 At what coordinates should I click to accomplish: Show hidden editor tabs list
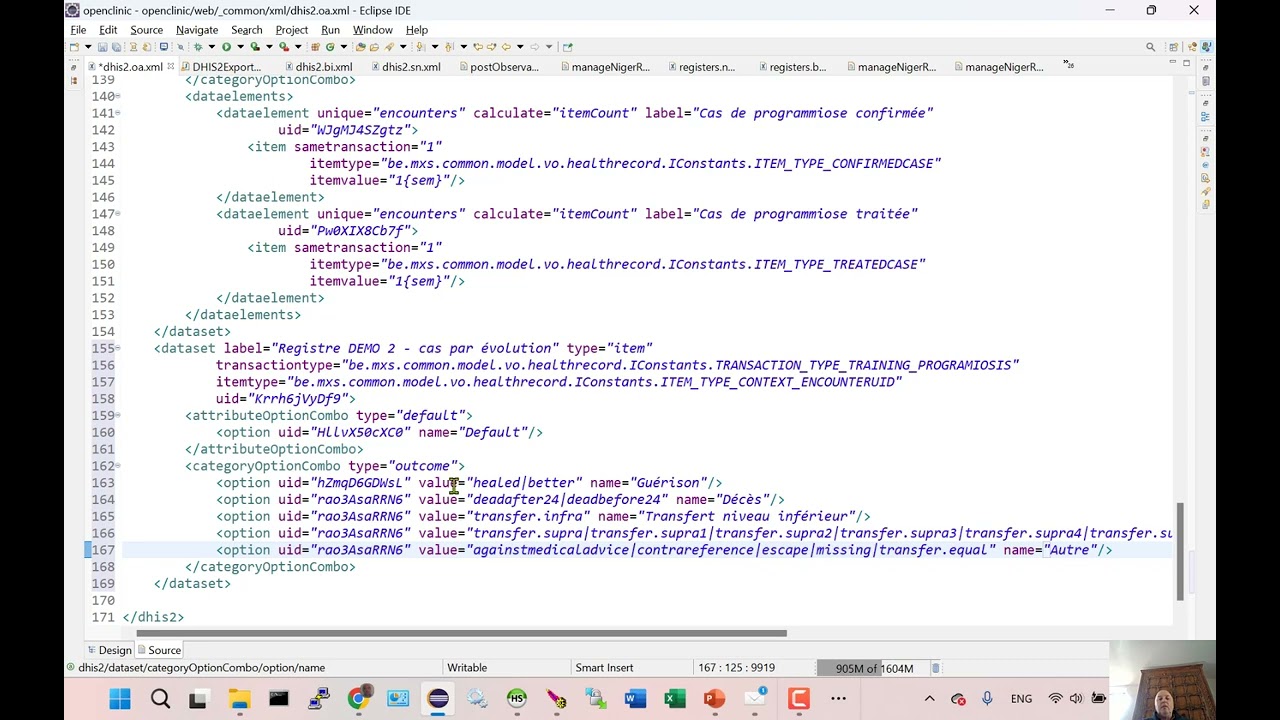[x=1068, y=65]
